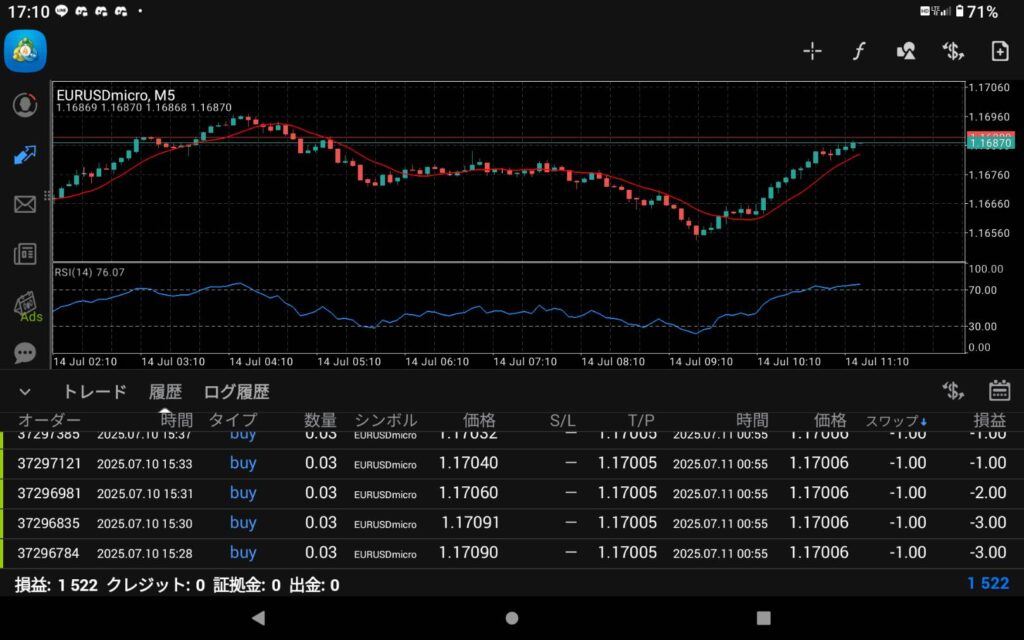This screenshot has width=1024, height=640.
Task: Open the chart objects shapes tool
Action: [x=906, y=51]
